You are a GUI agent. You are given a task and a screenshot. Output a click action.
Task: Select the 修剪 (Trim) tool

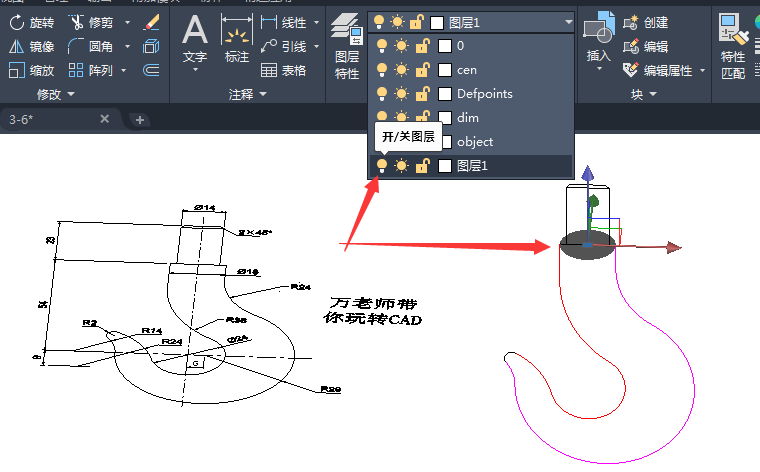(x=91, y=22)
